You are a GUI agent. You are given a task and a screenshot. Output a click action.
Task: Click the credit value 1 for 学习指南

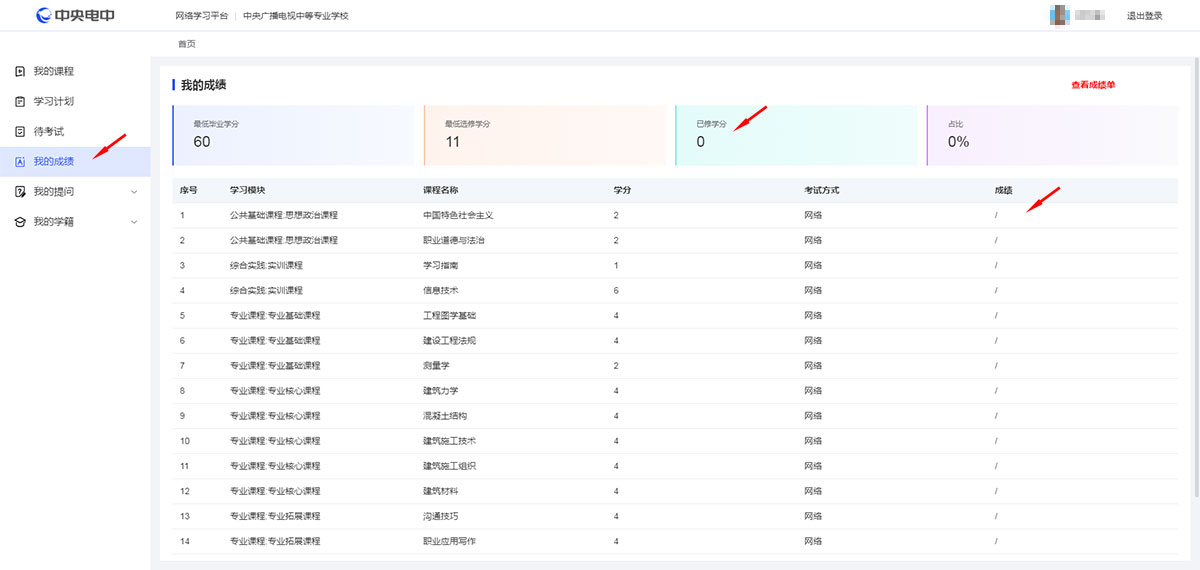pos(616,265)
